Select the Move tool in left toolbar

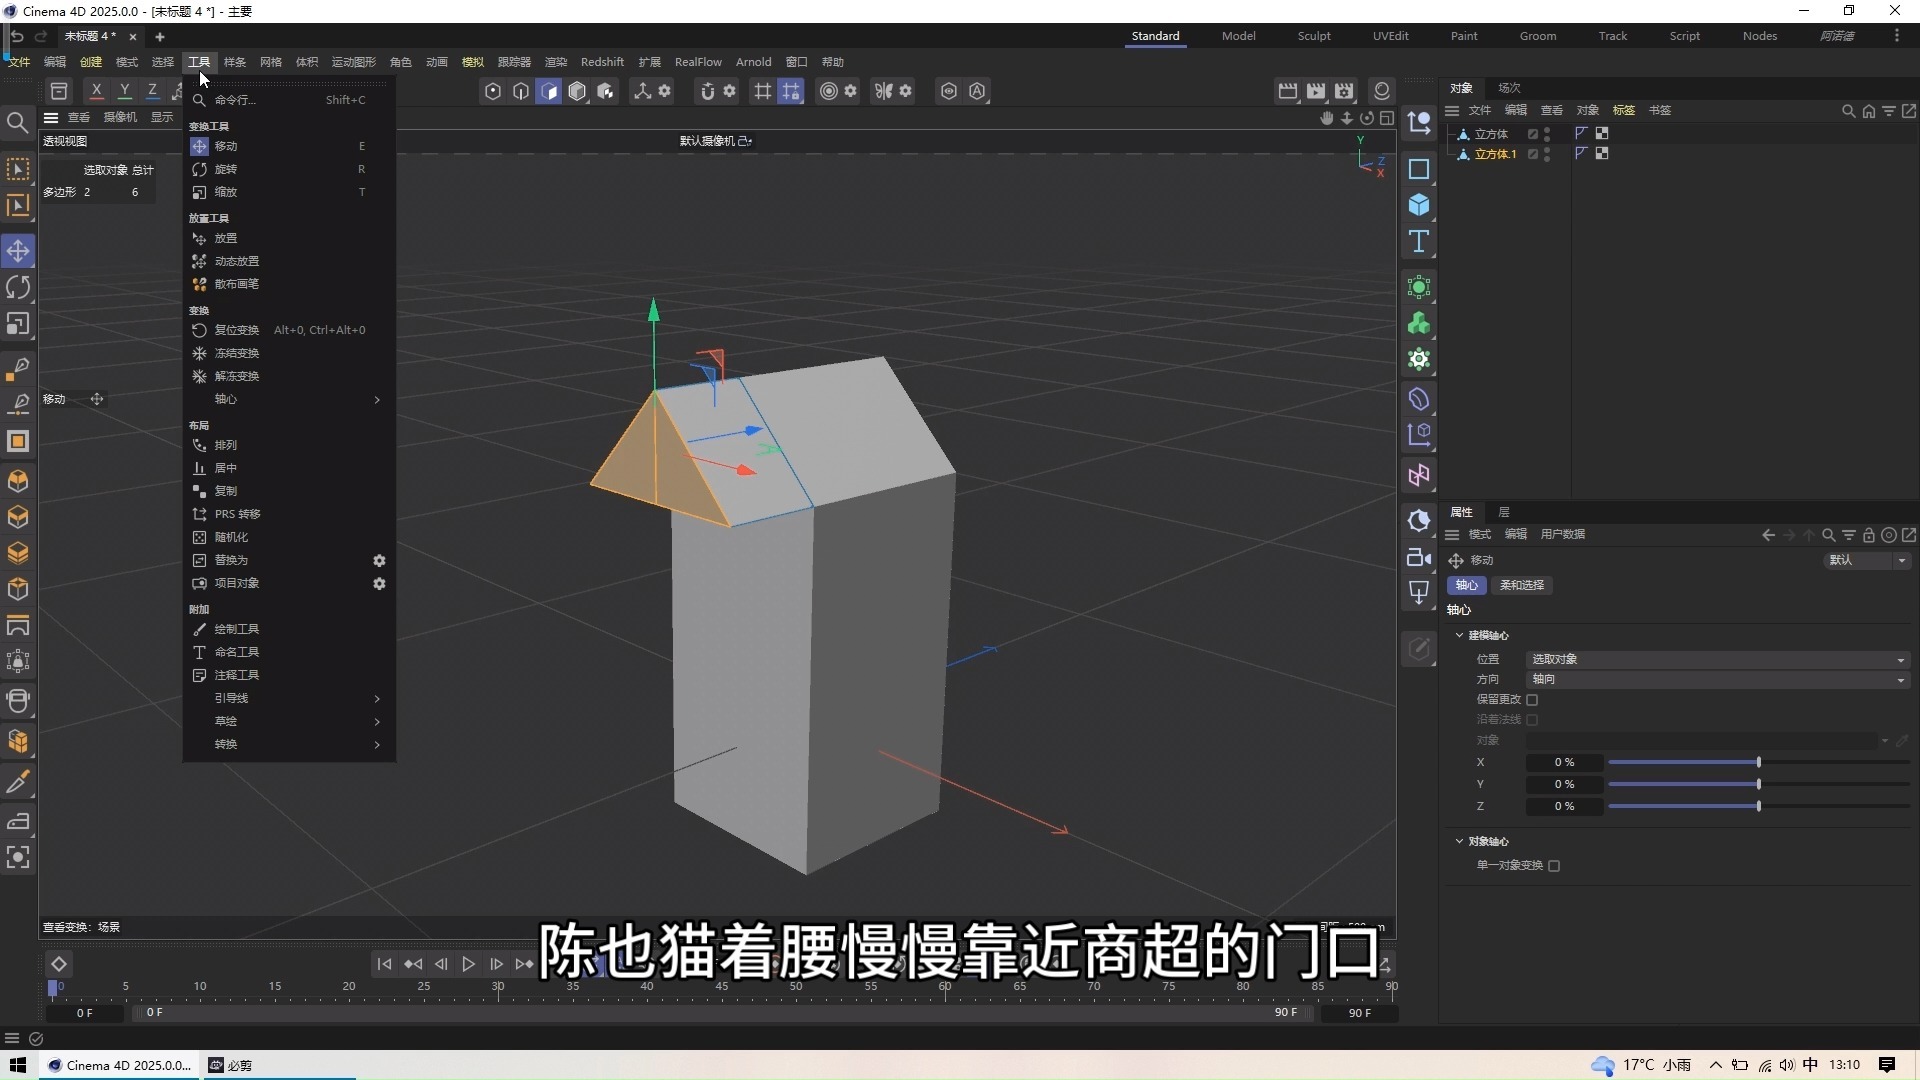(x=18, y=251)
